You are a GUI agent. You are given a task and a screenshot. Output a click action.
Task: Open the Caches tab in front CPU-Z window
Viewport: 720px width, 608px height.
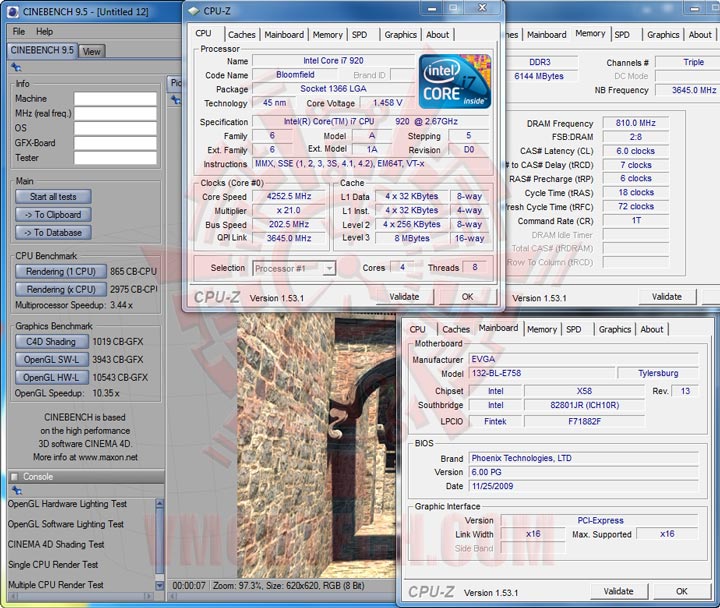click(x=242, y=35)
